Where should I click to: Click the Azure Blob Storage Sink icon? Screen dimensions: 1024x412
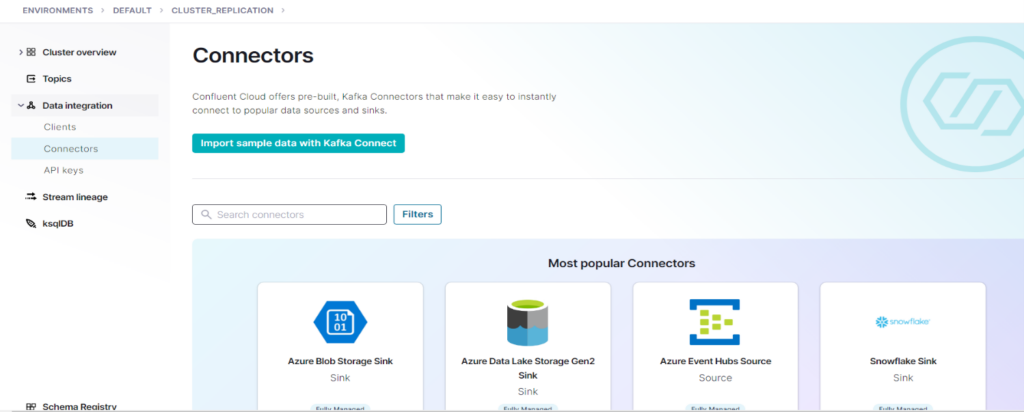point(340,321)
